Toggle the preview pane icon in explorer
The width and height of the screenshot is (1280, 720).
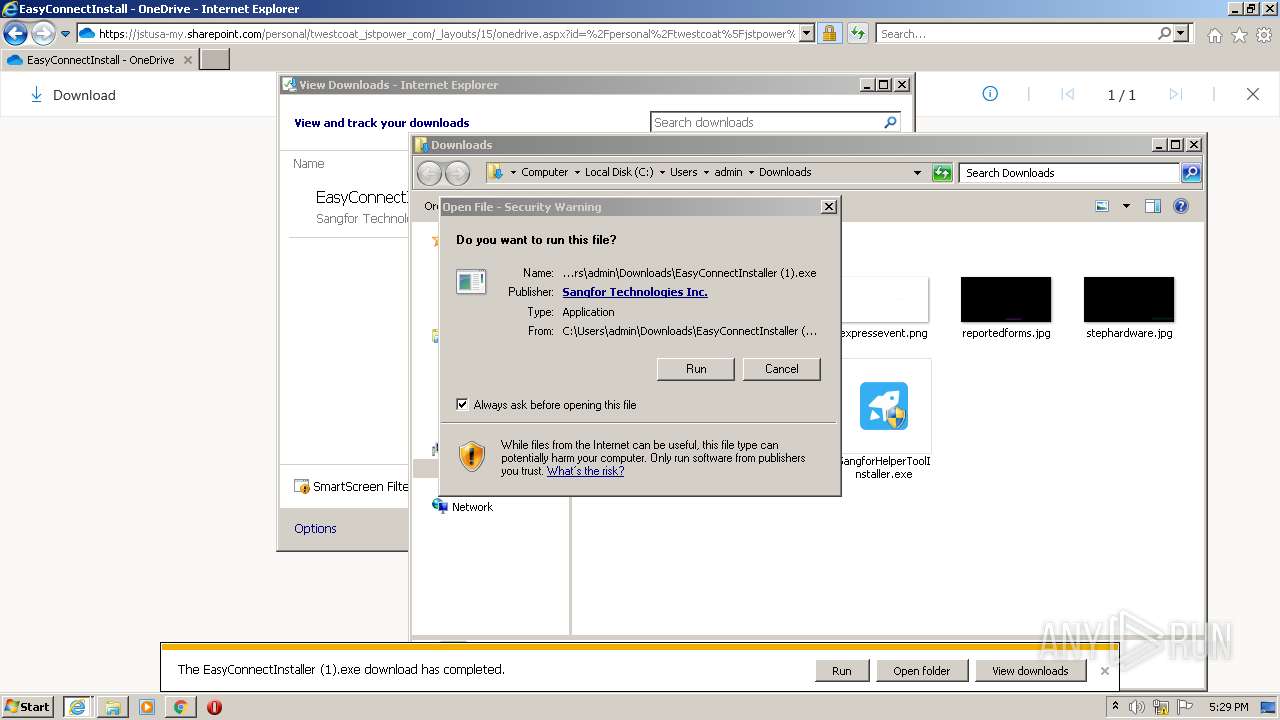click(x=1153, y=206)
